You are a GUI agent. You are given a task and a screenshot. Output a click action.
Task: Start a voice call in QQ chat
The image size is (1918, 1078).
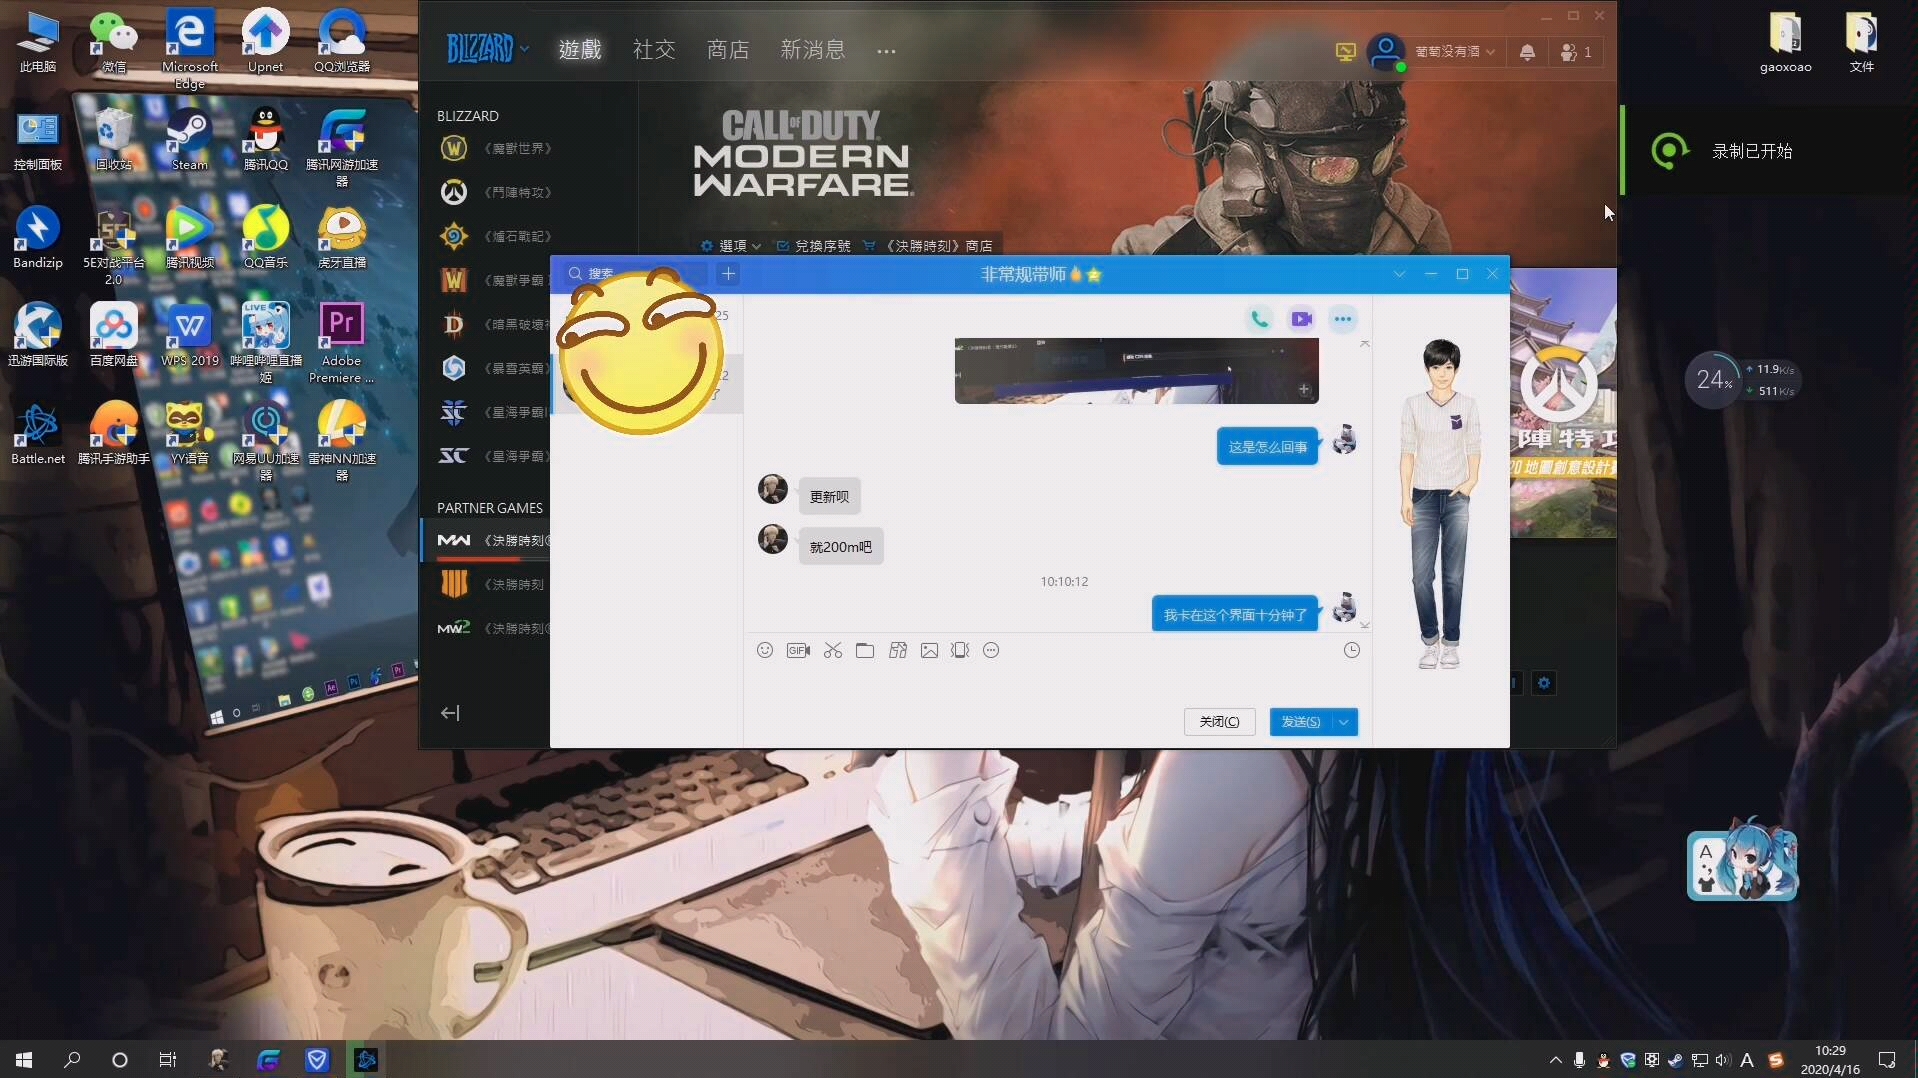tap(1260, 319)
